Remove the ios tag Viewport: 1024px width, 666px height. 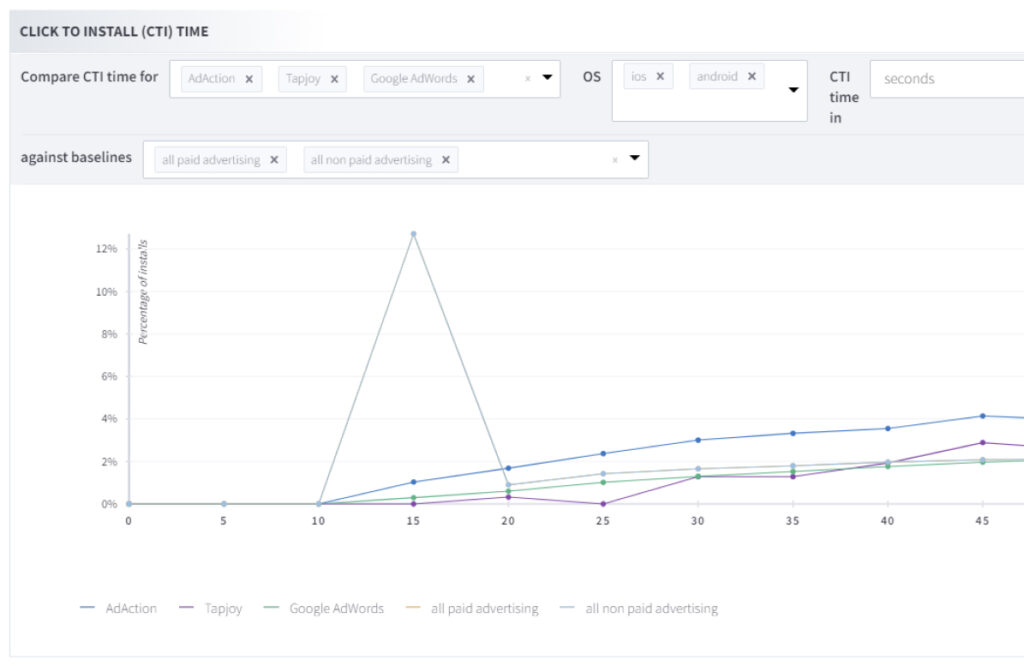tap(660, 76)
